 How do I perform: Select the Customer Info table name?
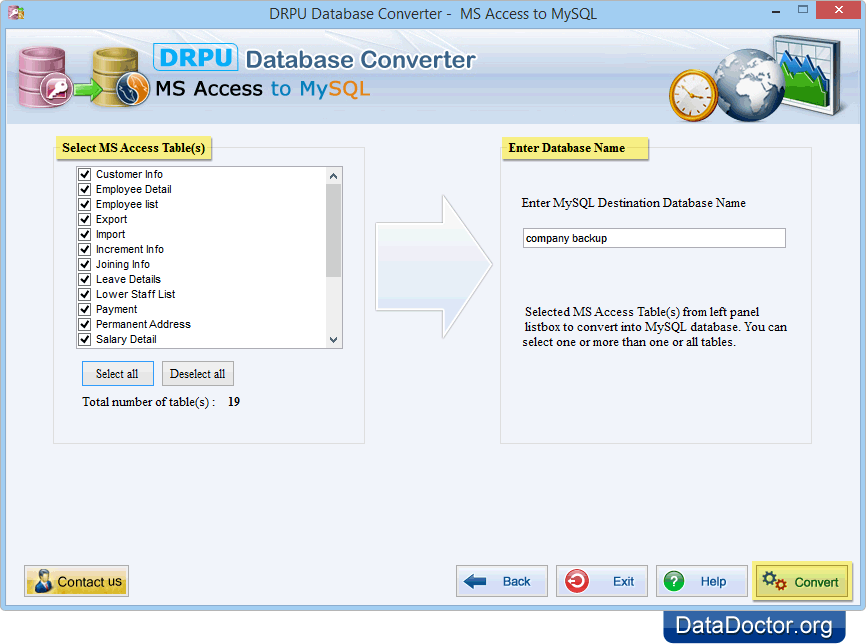(x=129, y=175)
